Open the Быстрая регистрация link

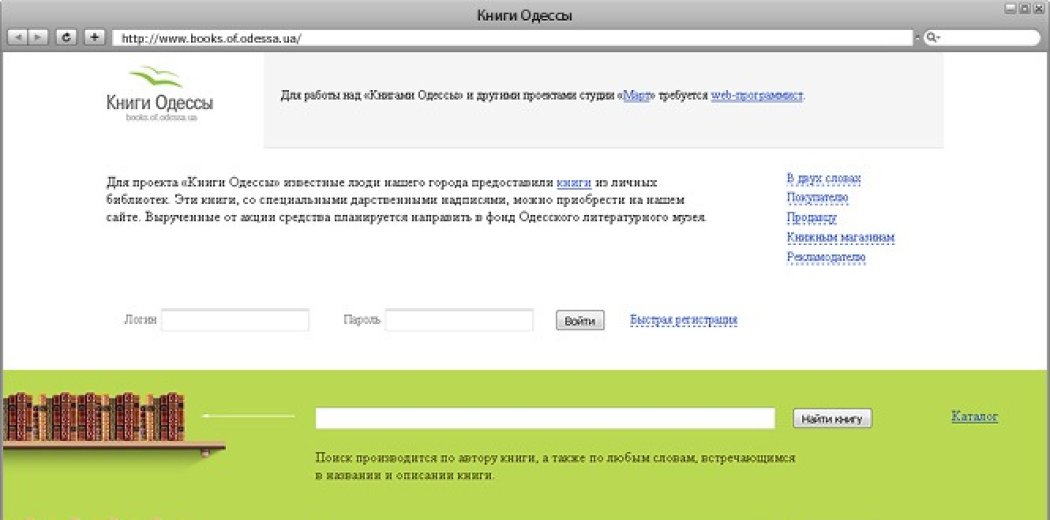(x=683, y=320)
